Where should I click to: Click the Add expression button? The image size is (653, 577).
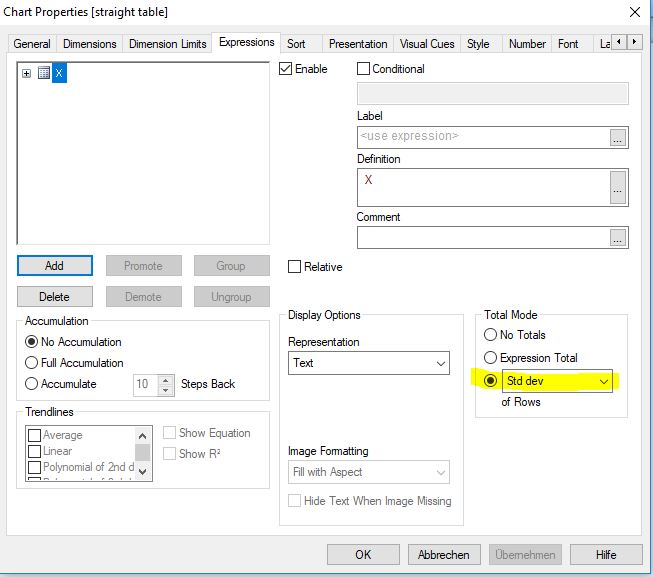click(55, 266)
